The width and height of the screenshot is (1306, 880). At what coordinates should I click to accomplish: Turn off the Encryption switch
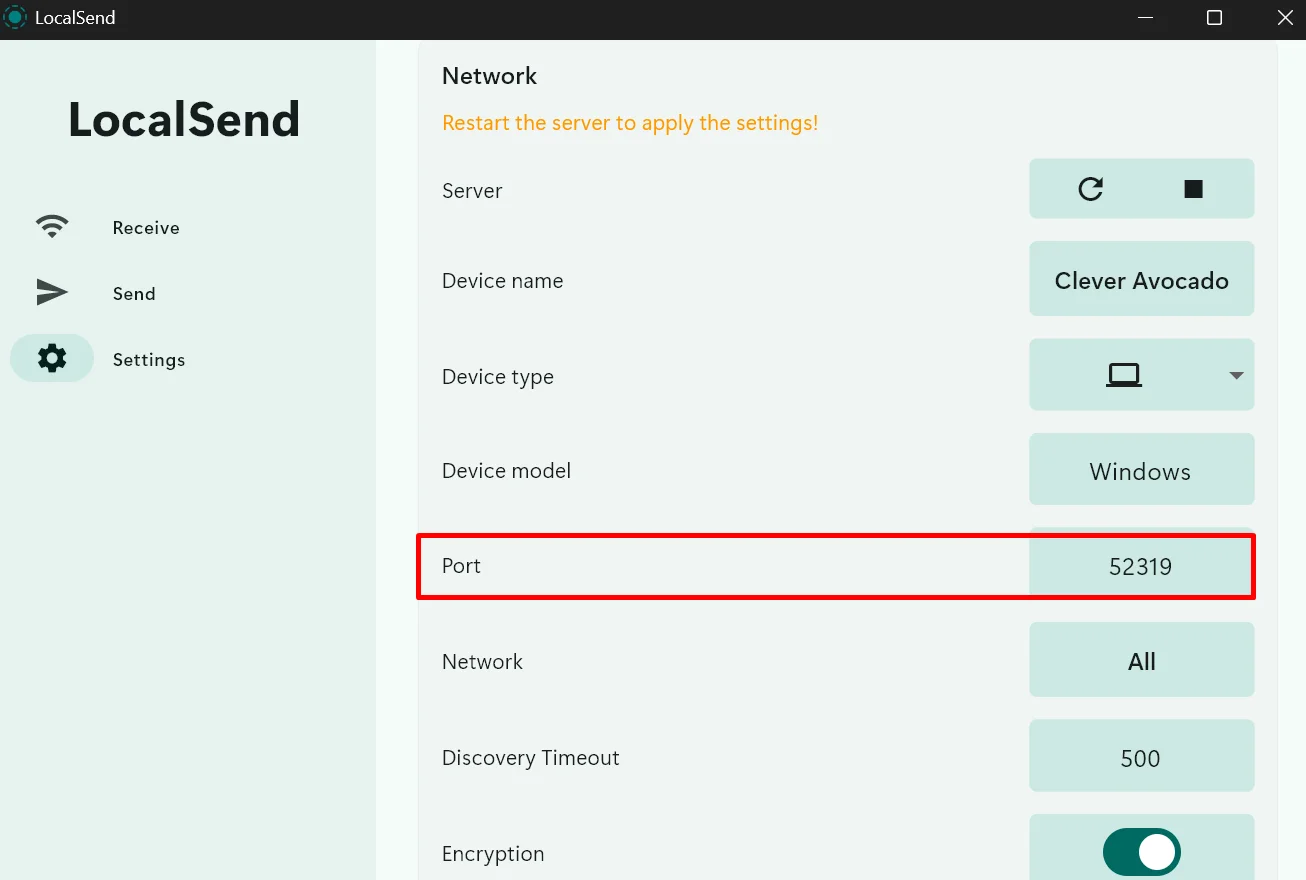pyautogui.click(x=1142, y=852)
